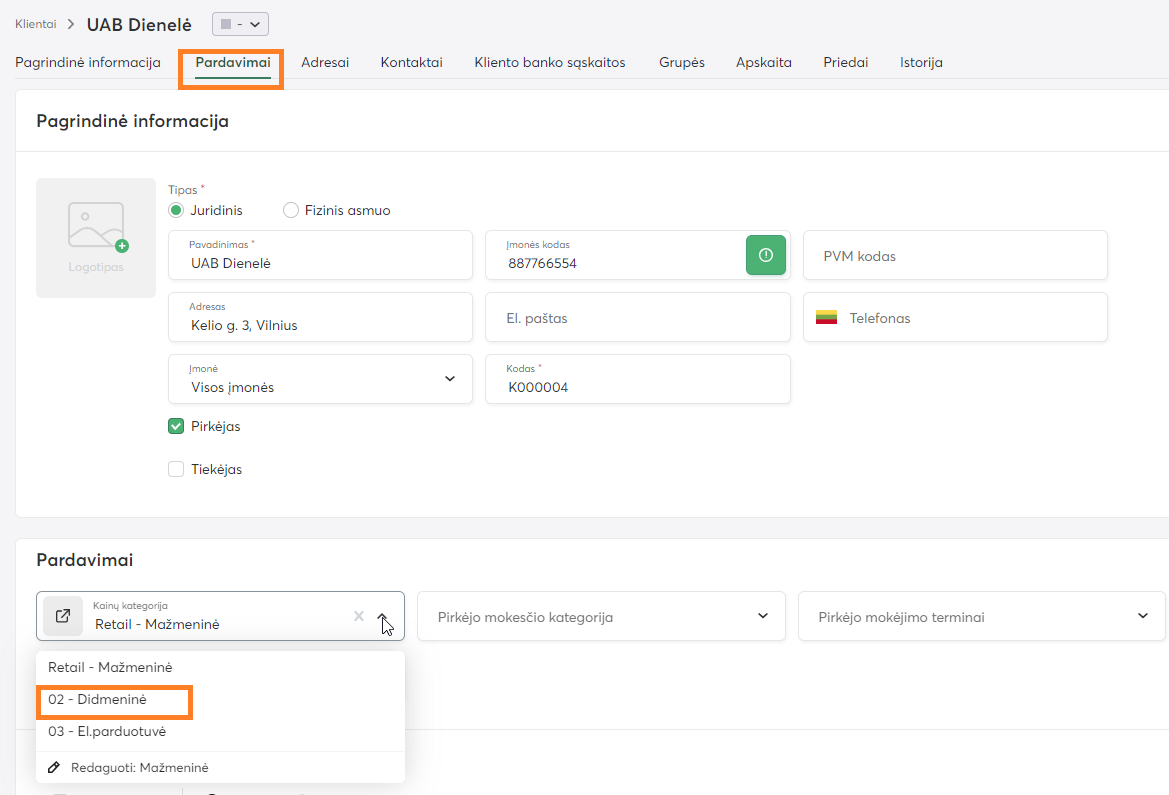Image resolution: width=1169 pixels, height=795 pixels.
Task: Switch to the Adresai tab
Action: 325,62
